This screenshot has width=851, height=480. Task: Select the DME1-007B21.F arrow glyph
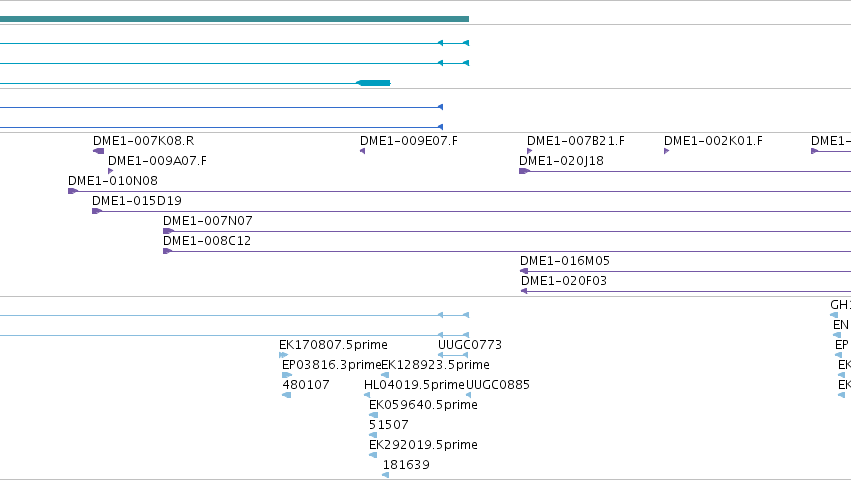530,151
